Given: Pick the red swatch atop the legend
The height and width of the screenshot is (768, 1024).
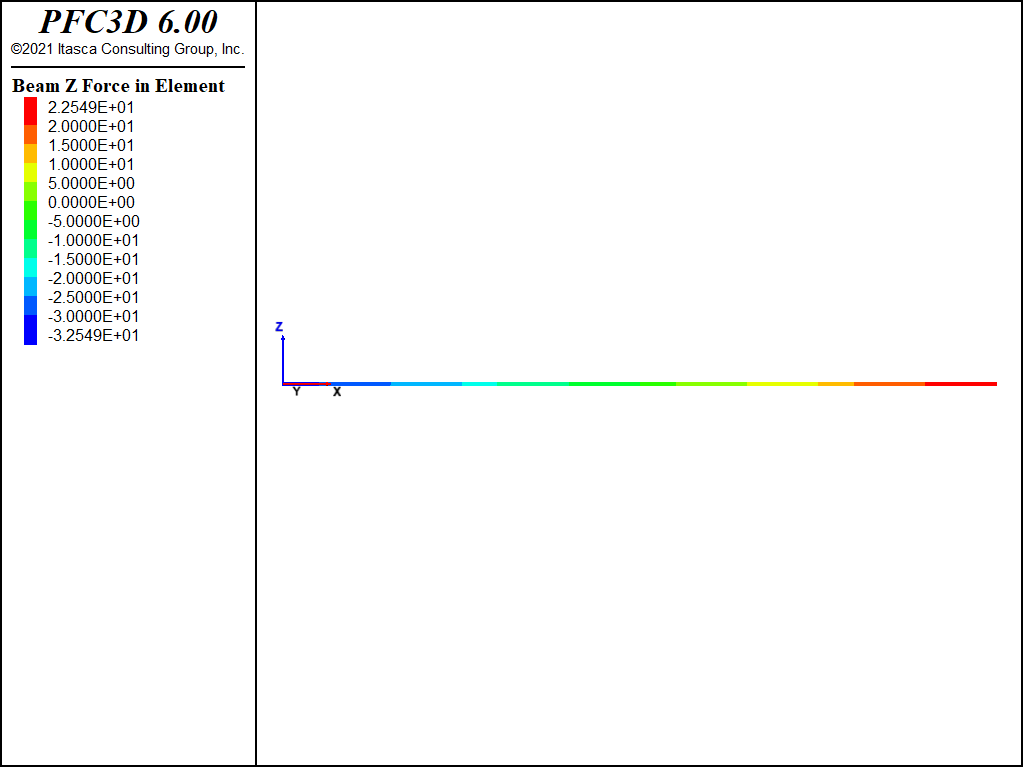Looking at the screenshot, I should (31, 111).
